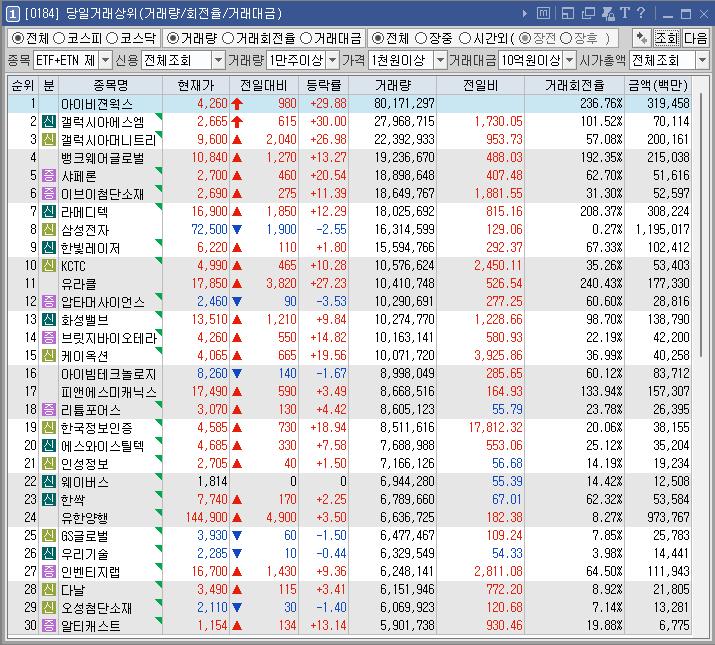Click the 신 badge next to 삼성전자
This screenshot has height=645, width=715.
[x=49, y=229]
